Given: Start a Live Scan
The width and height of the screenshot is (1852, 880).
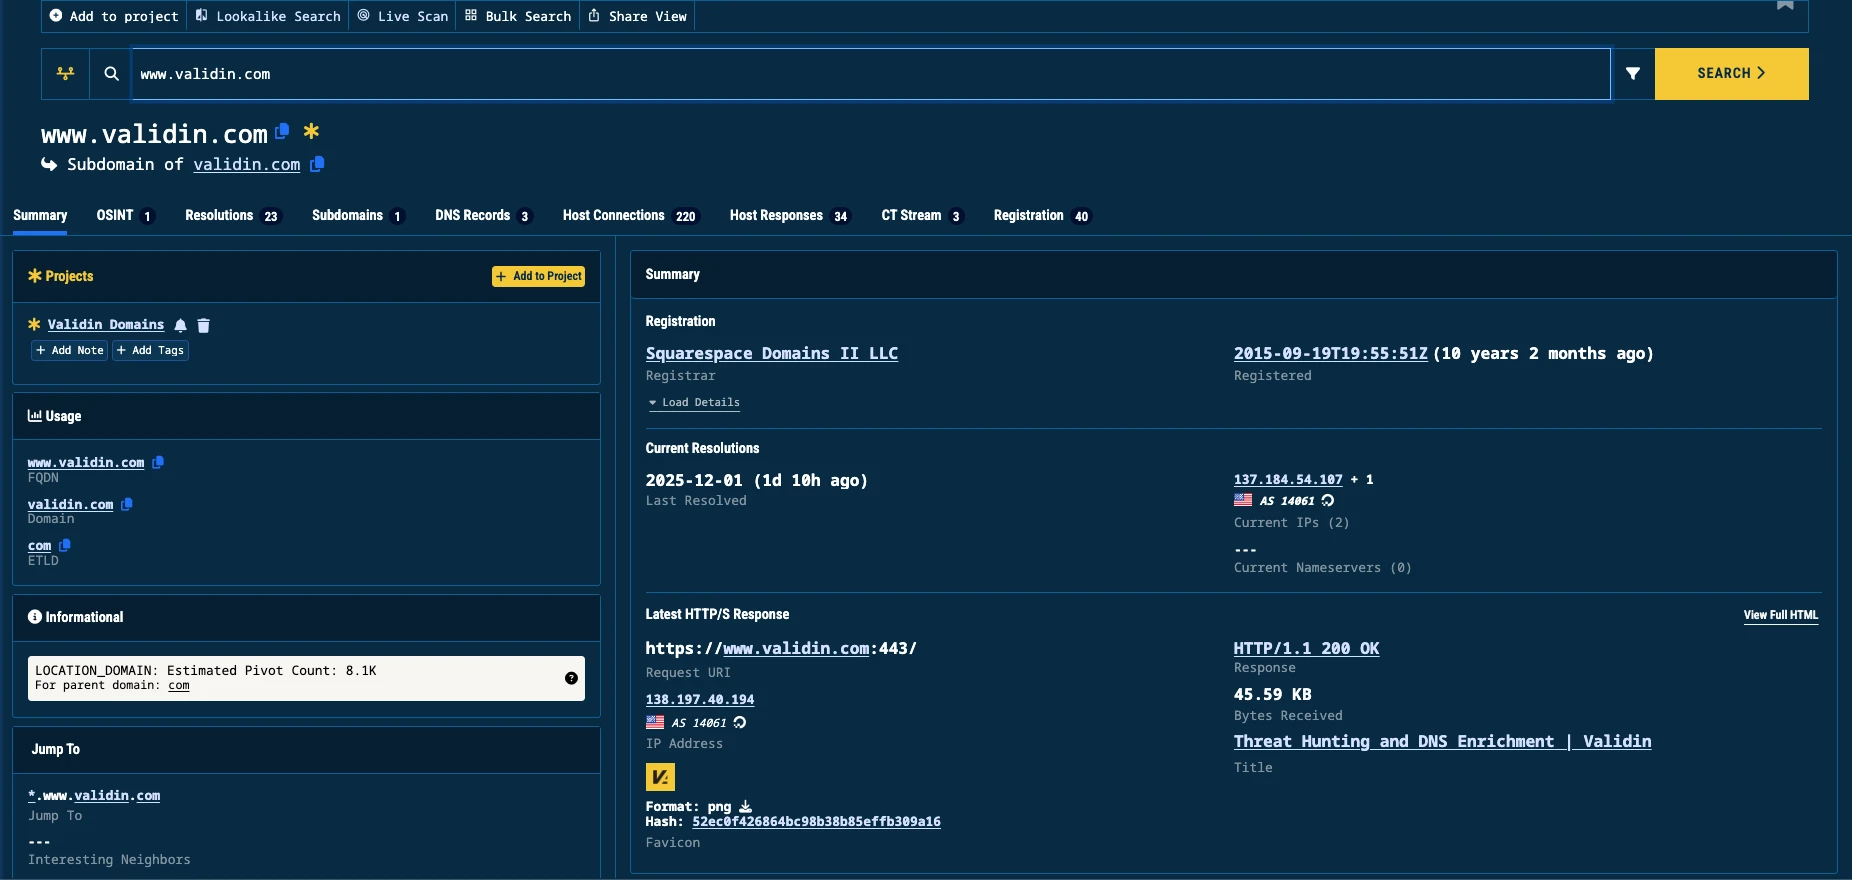Looking at the screenshot, I should click(403, 16).
